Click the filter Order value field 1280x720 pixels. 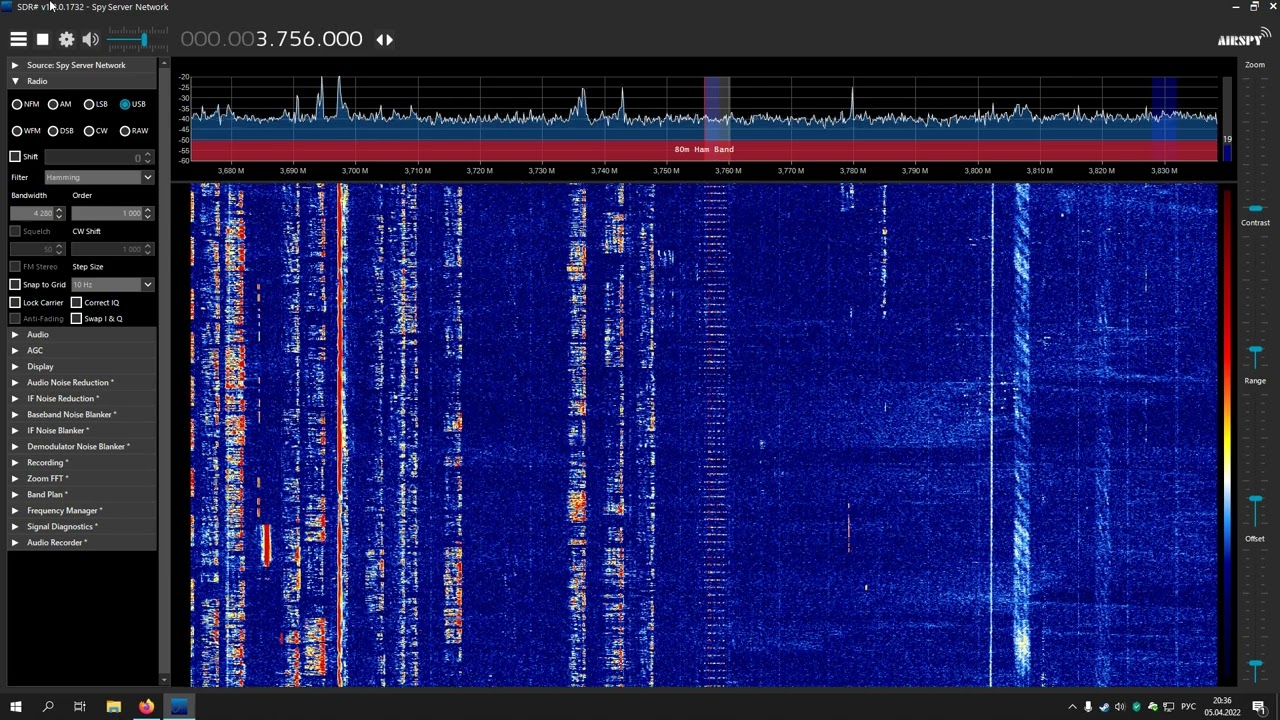[x=107, y=213]
